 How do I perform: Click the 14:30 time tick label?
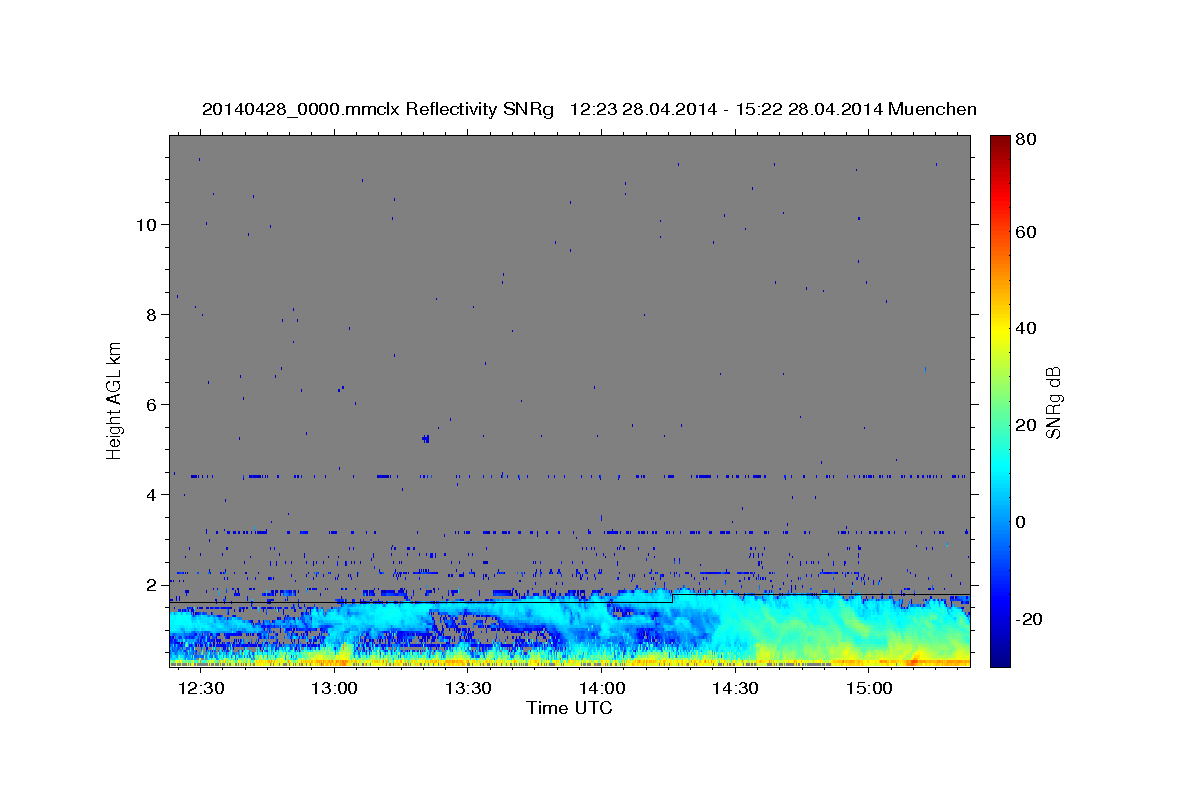click(x=735, y=689)
